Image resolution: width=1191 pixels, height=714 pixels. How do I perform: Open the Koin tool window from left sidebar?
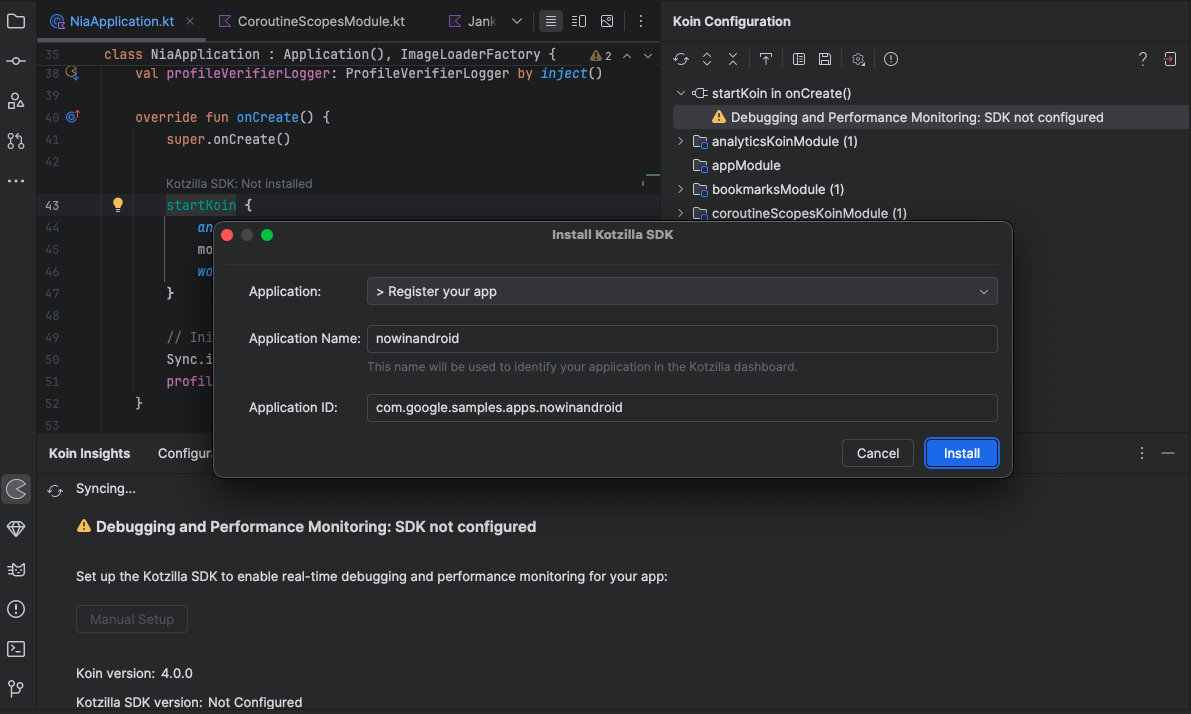point(16,489)
